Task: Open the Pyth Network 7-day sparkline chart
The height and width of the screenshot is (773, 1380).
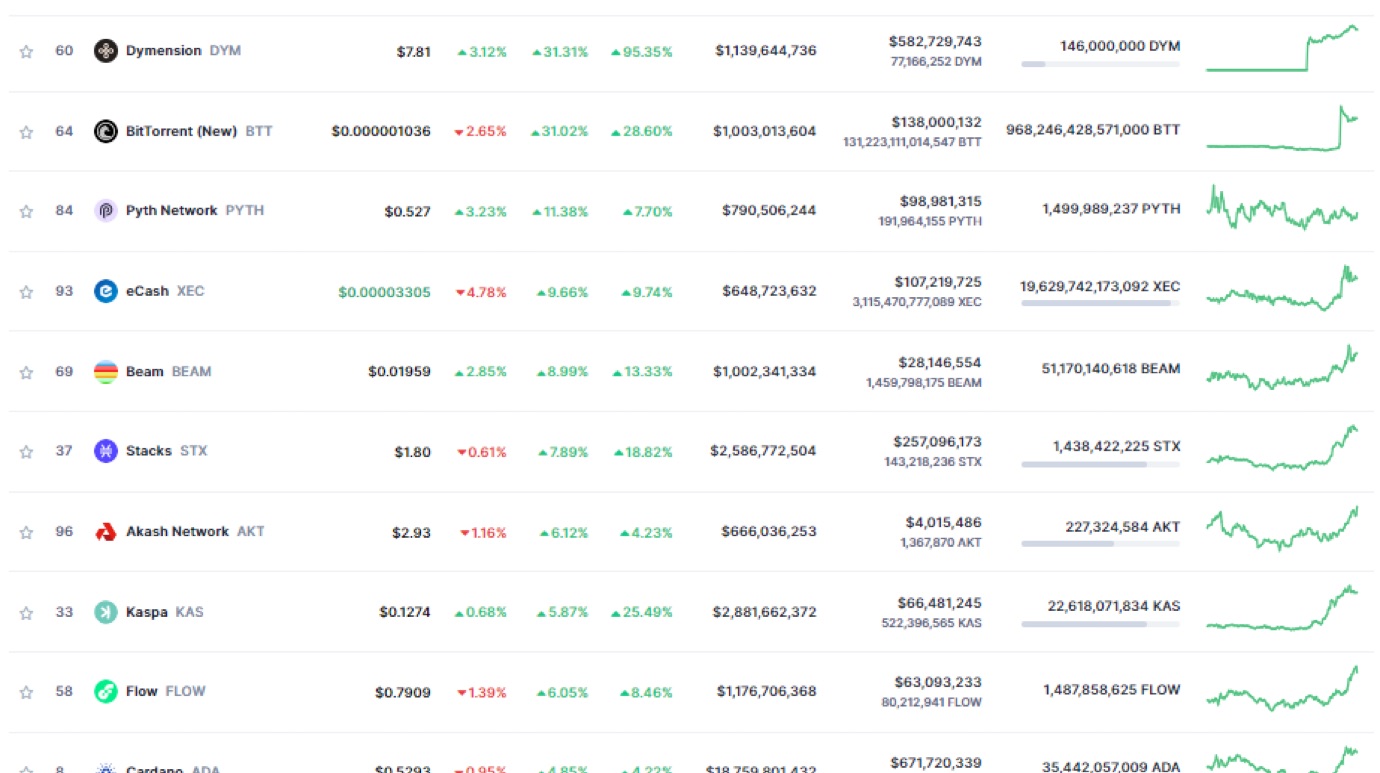Action: (1282, 208)
